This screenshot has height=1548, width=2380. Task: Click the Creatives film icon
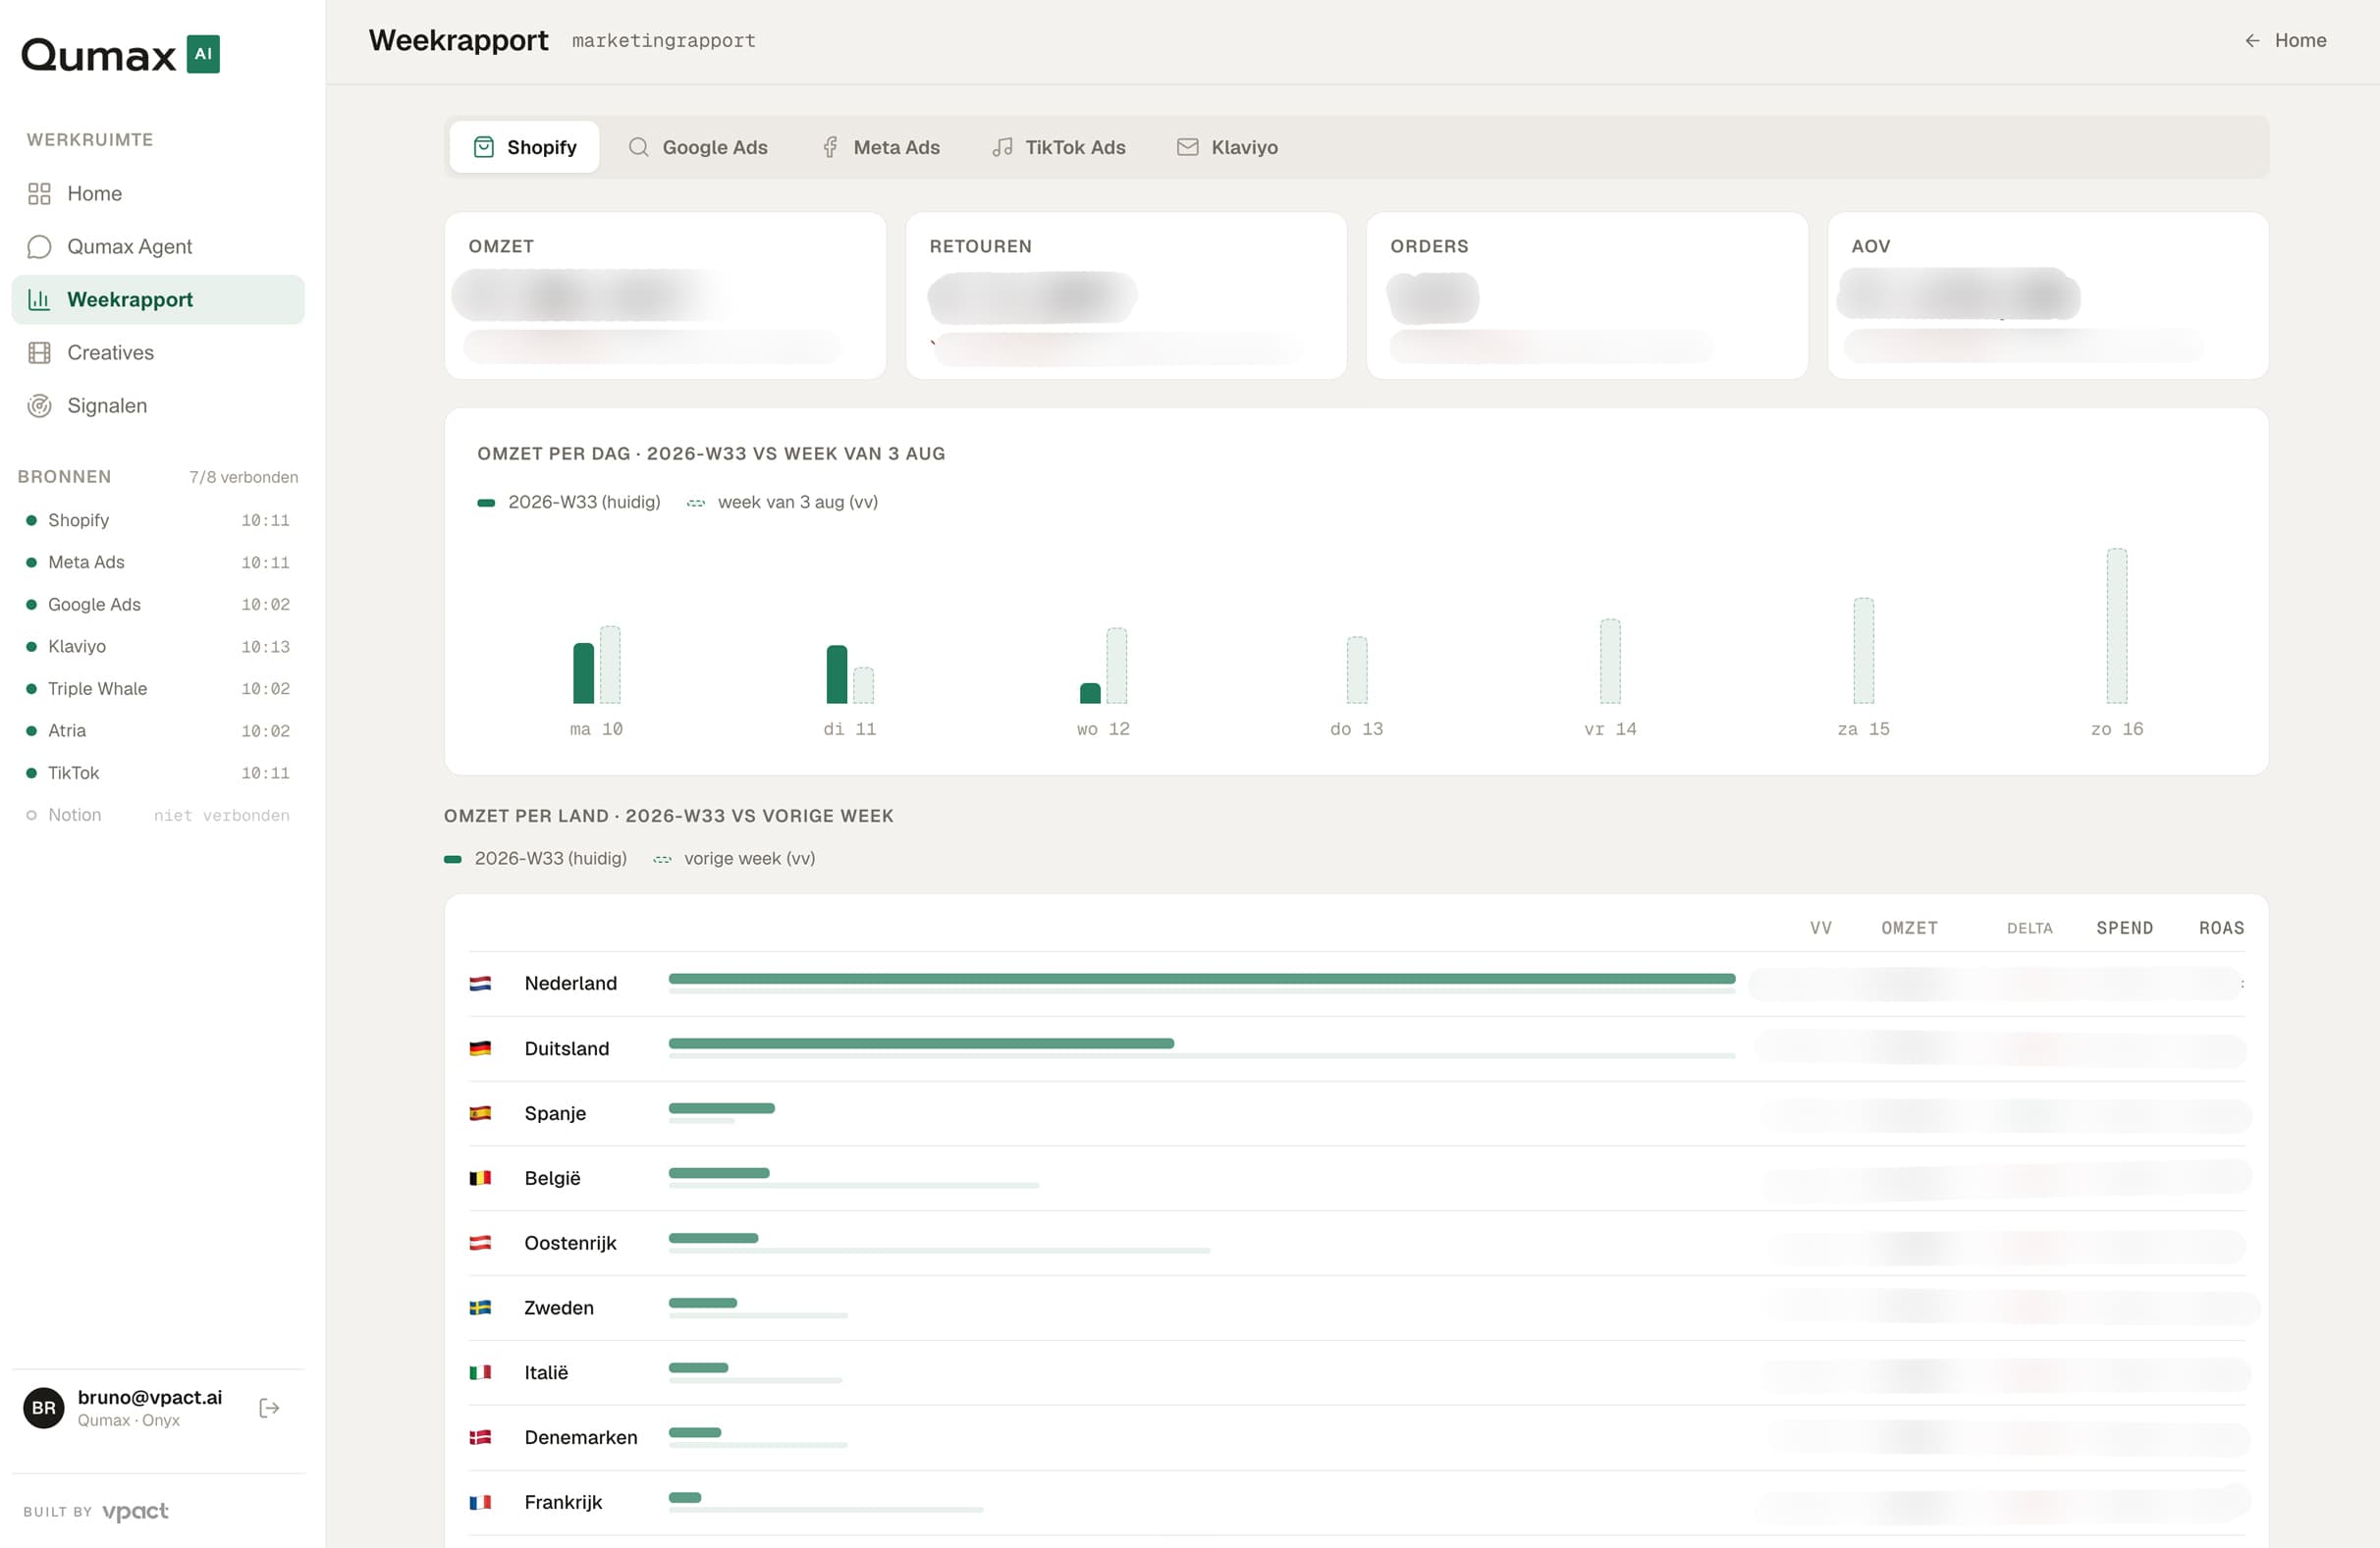pyautogui.click(x=39, y=352)
